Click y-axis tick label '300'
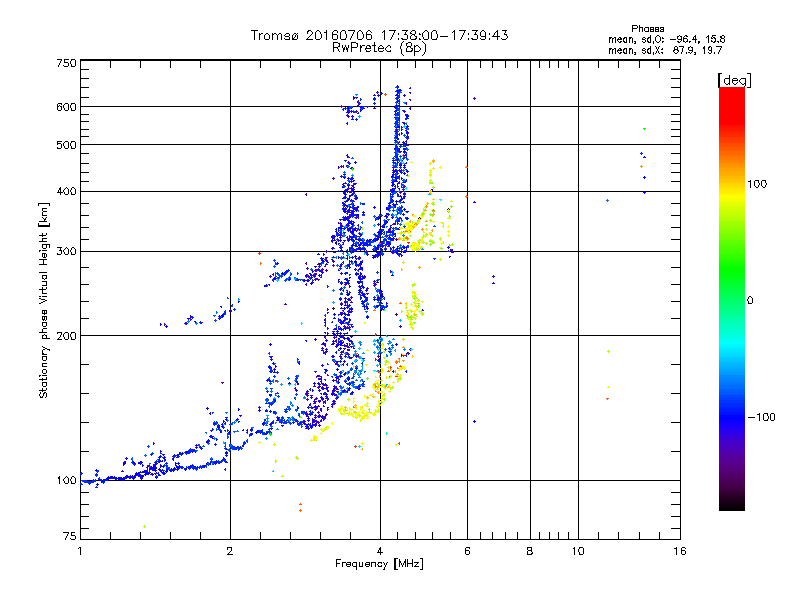The image size is (800, 600). click(67, 252)
